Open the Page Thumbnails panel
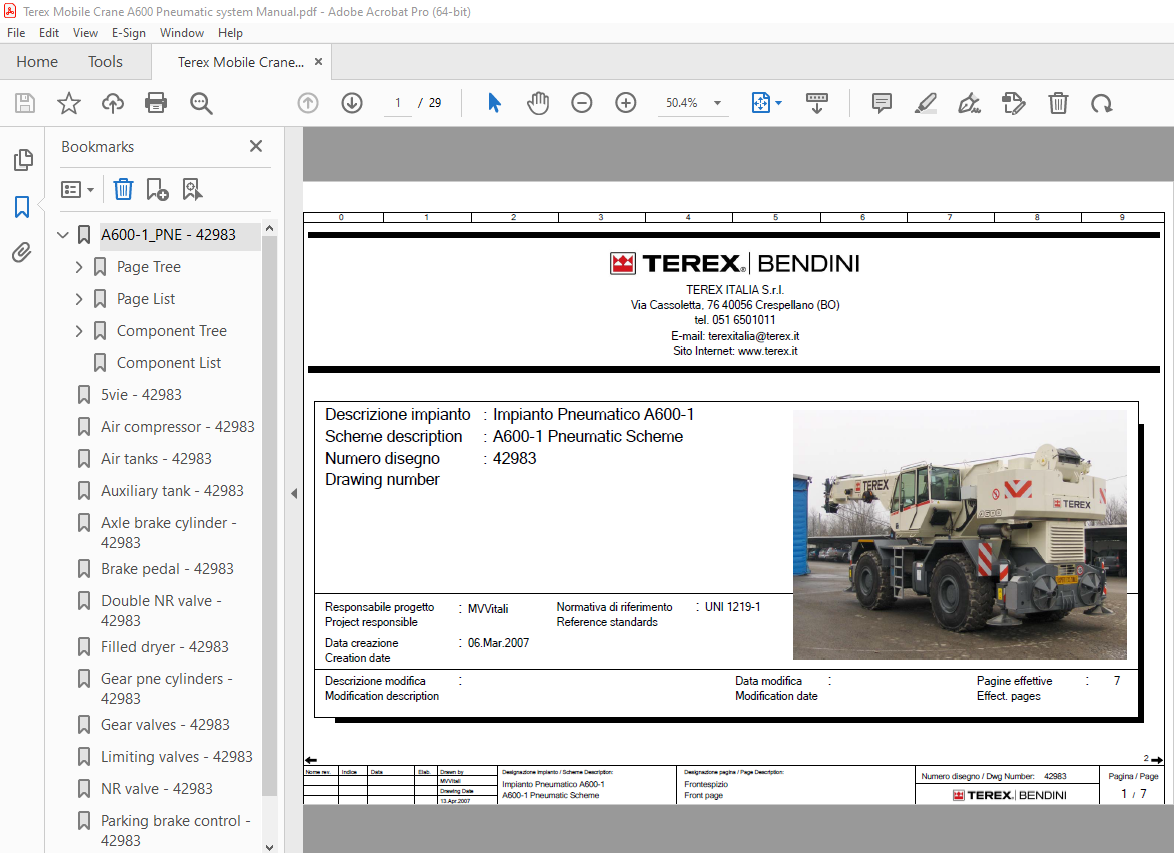This screenshot has height=853, width=1174. 23,160
